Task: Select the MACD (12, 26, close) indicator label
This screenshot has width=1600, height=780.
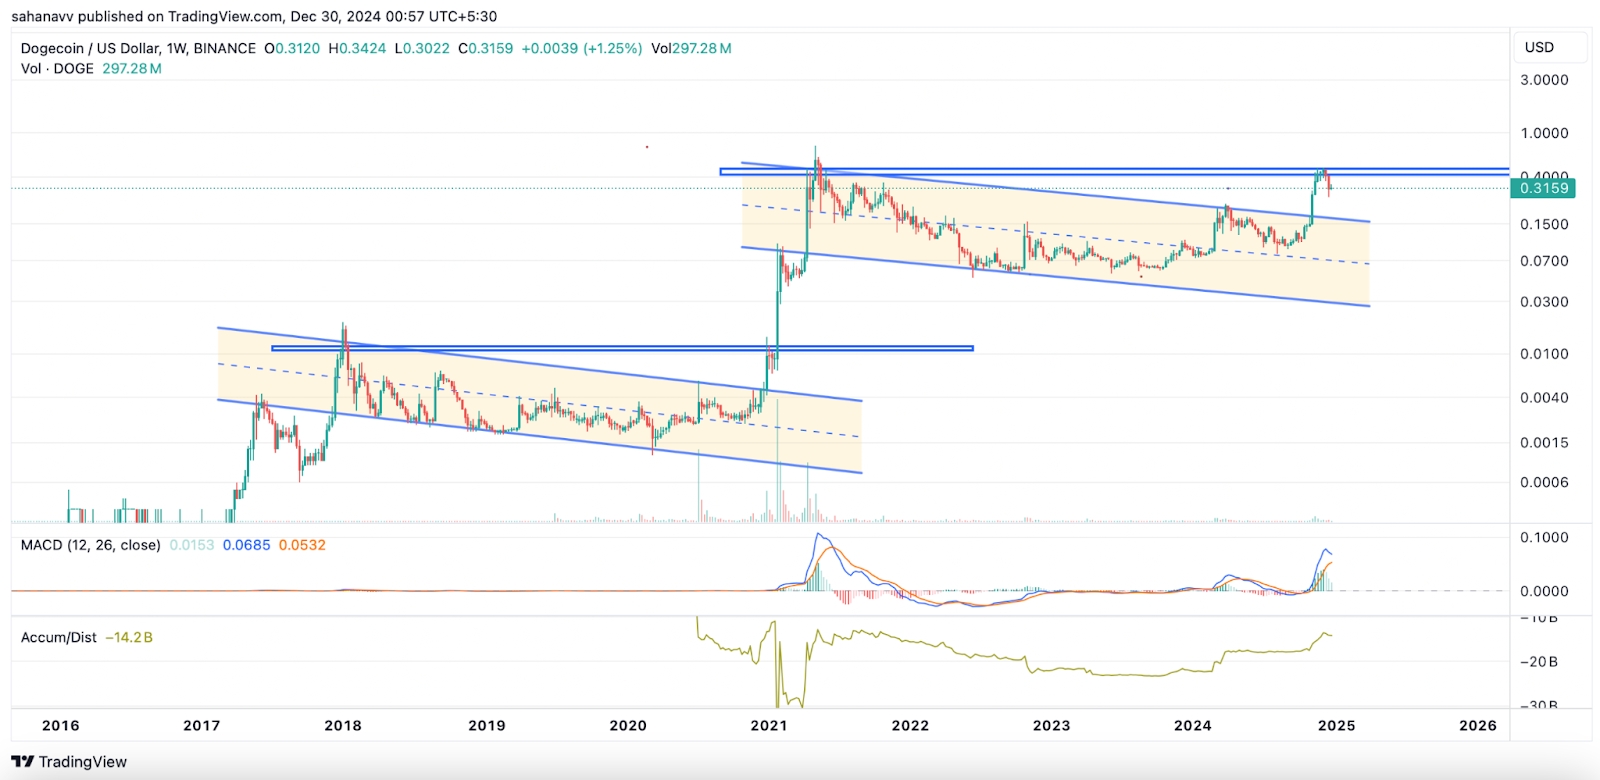Action: (x=90, y=545)
